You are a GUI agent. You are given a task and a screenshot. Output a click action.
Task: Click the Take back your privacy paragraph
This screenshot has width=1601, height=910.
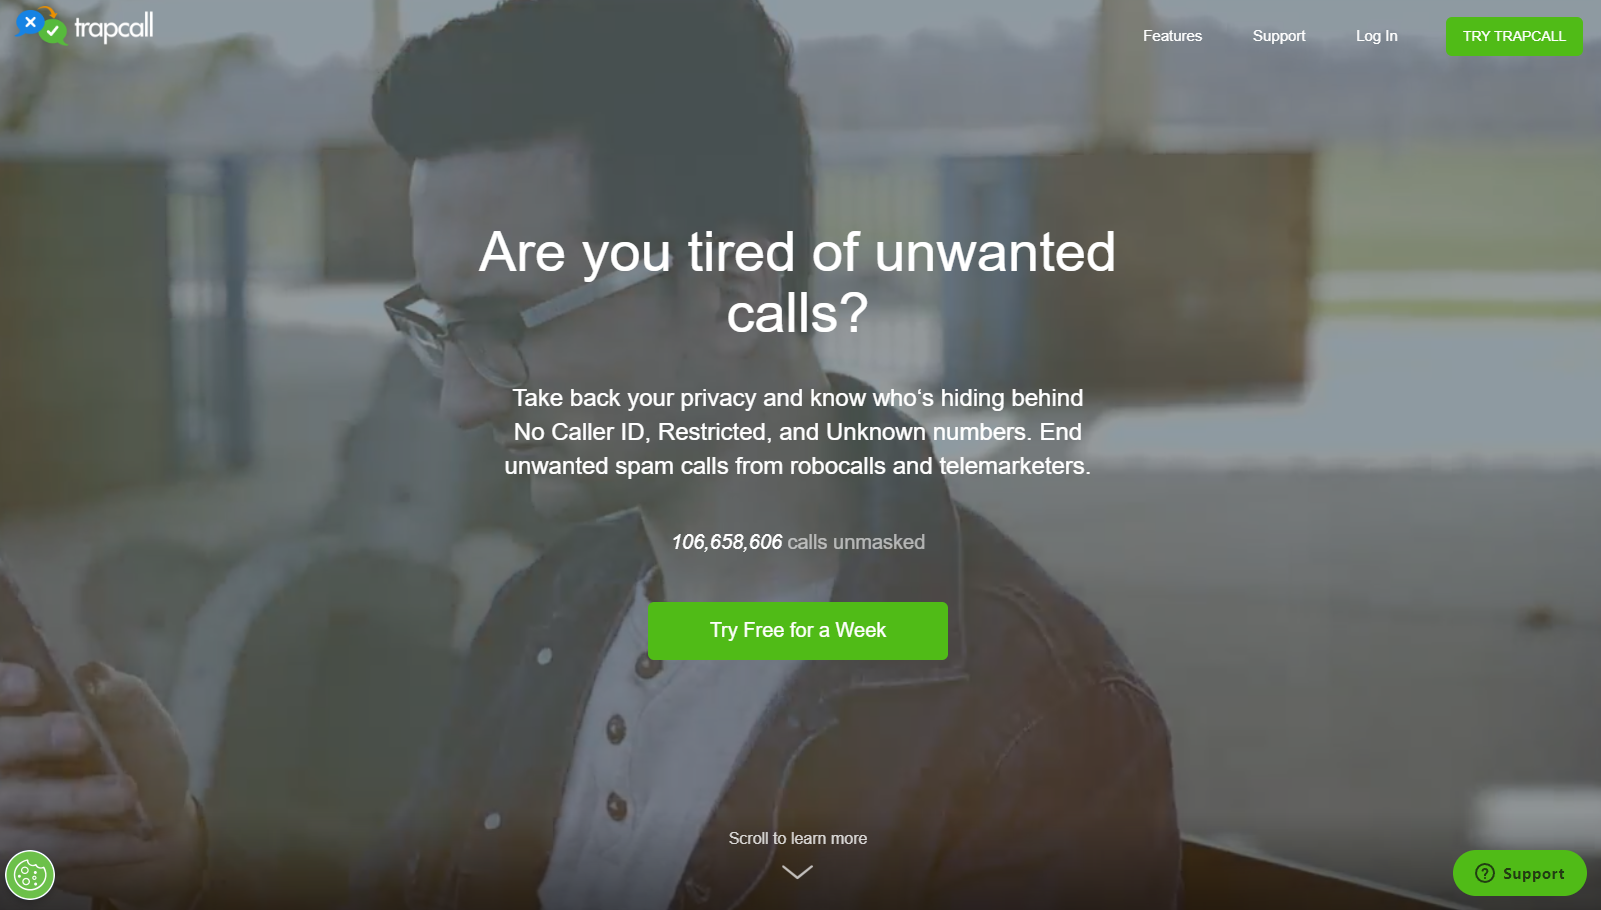click(x=797, y=432)
